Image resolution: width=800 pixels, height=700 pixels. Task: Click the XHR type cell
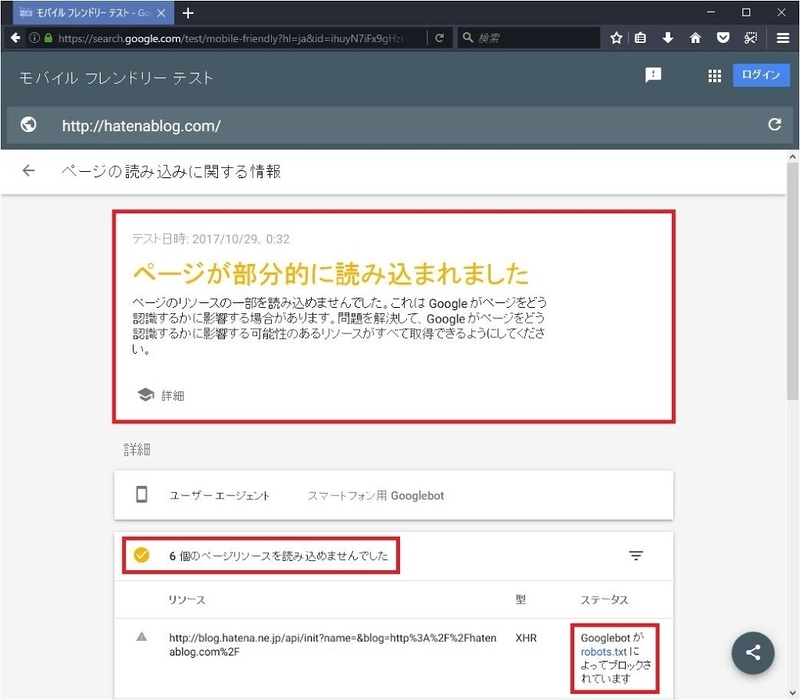click(526, 638)
